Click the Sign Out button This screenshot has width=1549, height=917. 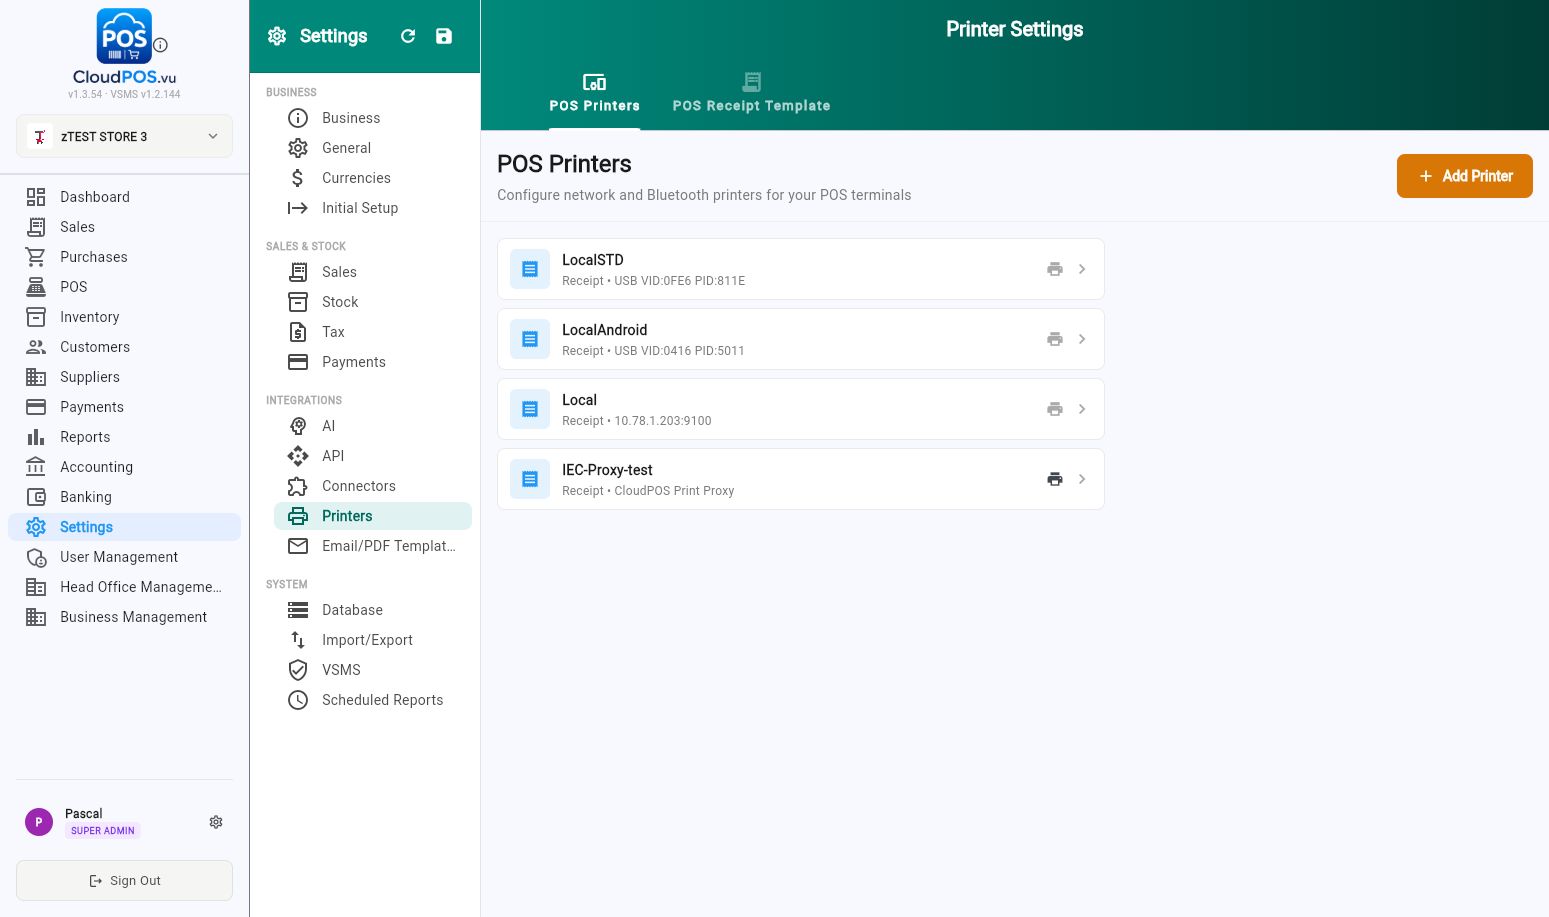[124, 881]
